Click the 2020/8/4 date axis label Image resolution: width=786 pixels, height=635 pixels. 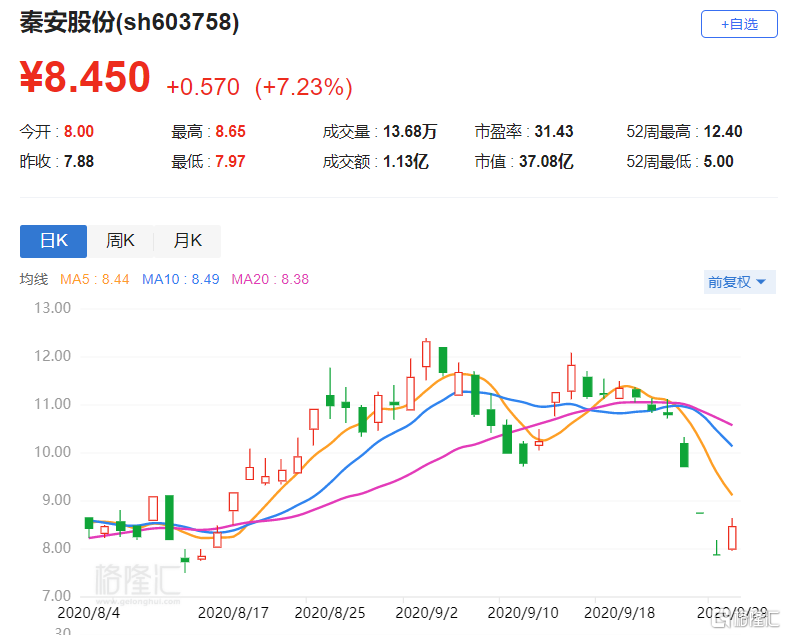point(89,613)
